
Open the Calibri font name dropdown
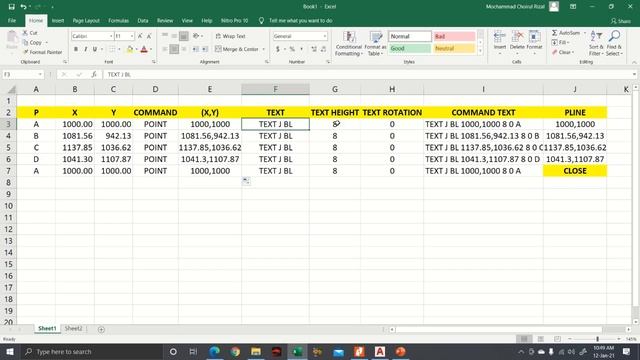tap(111, 36)
